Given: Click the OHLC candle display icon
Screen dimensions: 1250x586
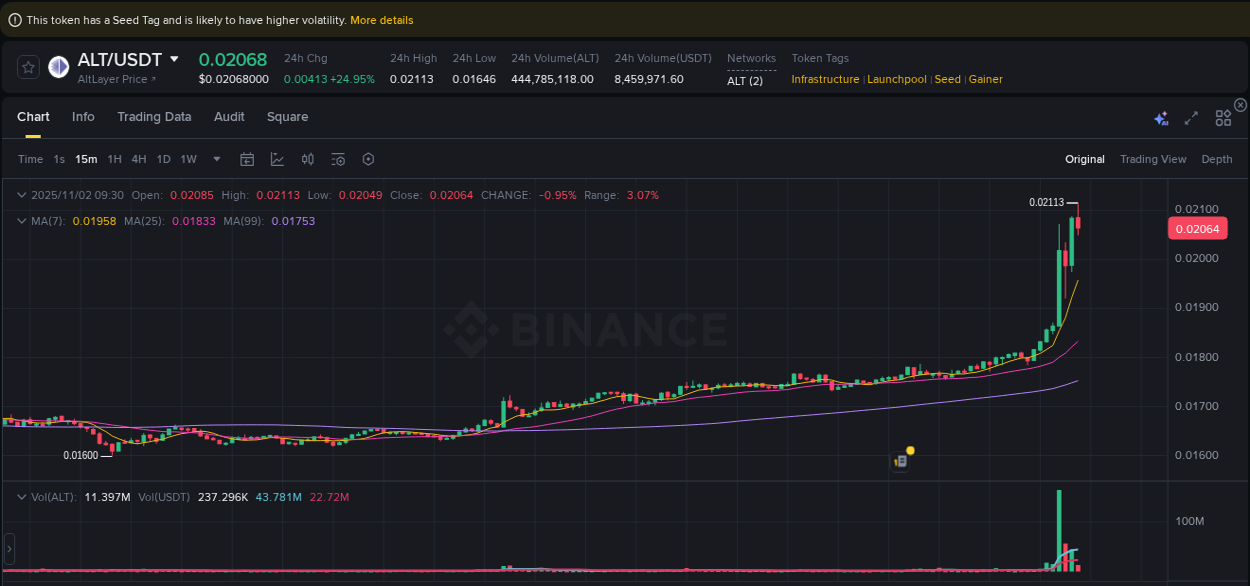Looking at the screenshot, I should 307,159.
